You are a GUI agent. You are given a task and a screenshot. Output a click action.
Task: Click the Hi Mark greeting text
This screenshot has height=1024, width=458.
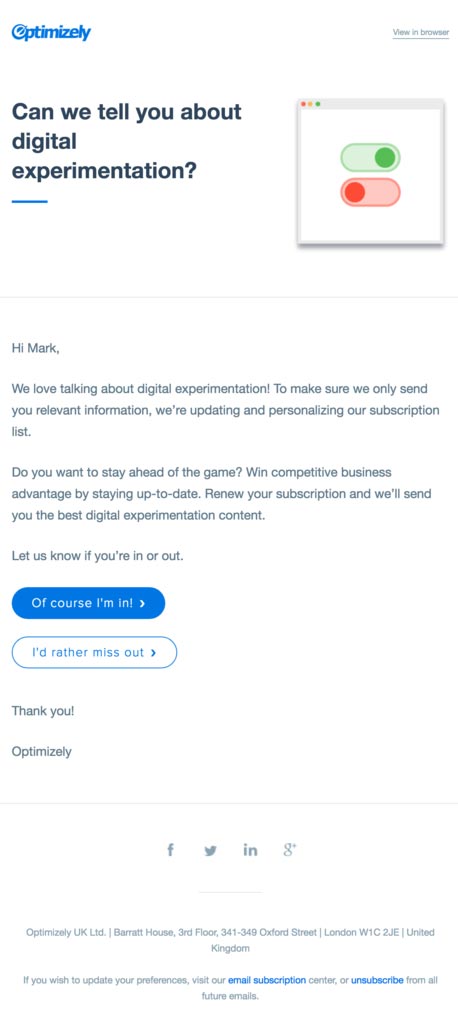coord(35,348)
